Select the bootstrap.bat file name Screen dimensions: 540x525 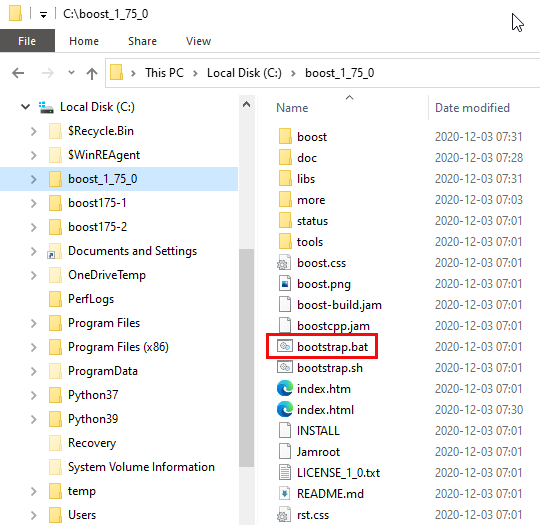tap(333, 347)
